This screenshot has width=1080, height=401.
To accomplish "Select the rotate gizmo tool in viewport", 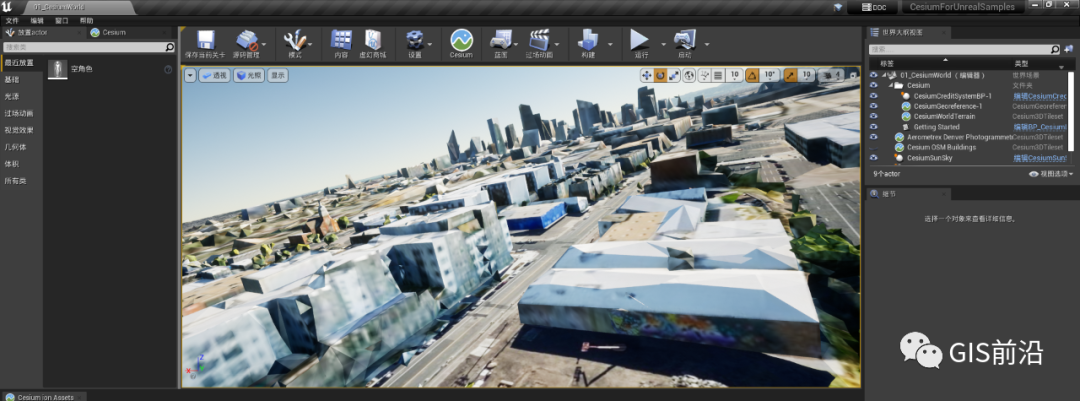I will click(660, 76).
